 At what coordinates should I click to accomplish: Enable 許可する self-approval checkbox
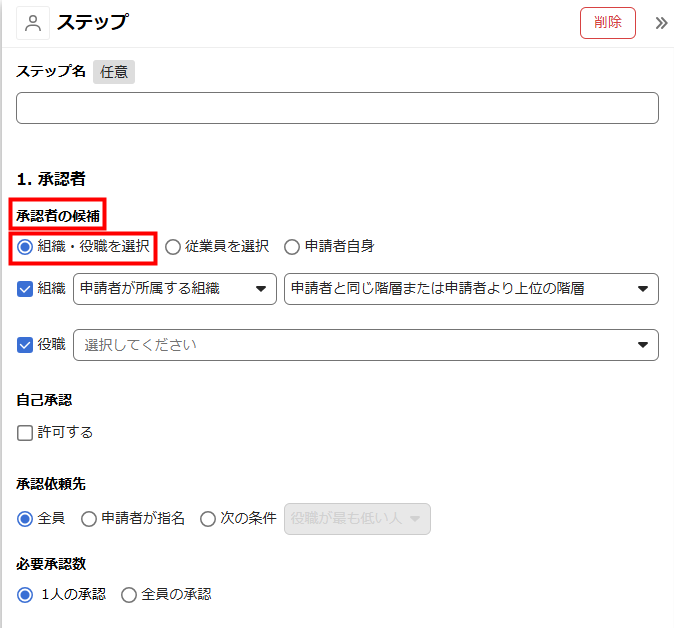[26, 433]
